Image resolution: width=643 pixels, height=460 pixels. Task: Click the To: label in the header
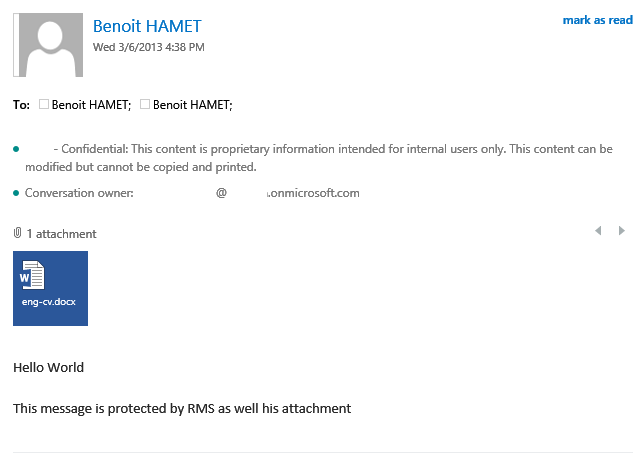21,104
